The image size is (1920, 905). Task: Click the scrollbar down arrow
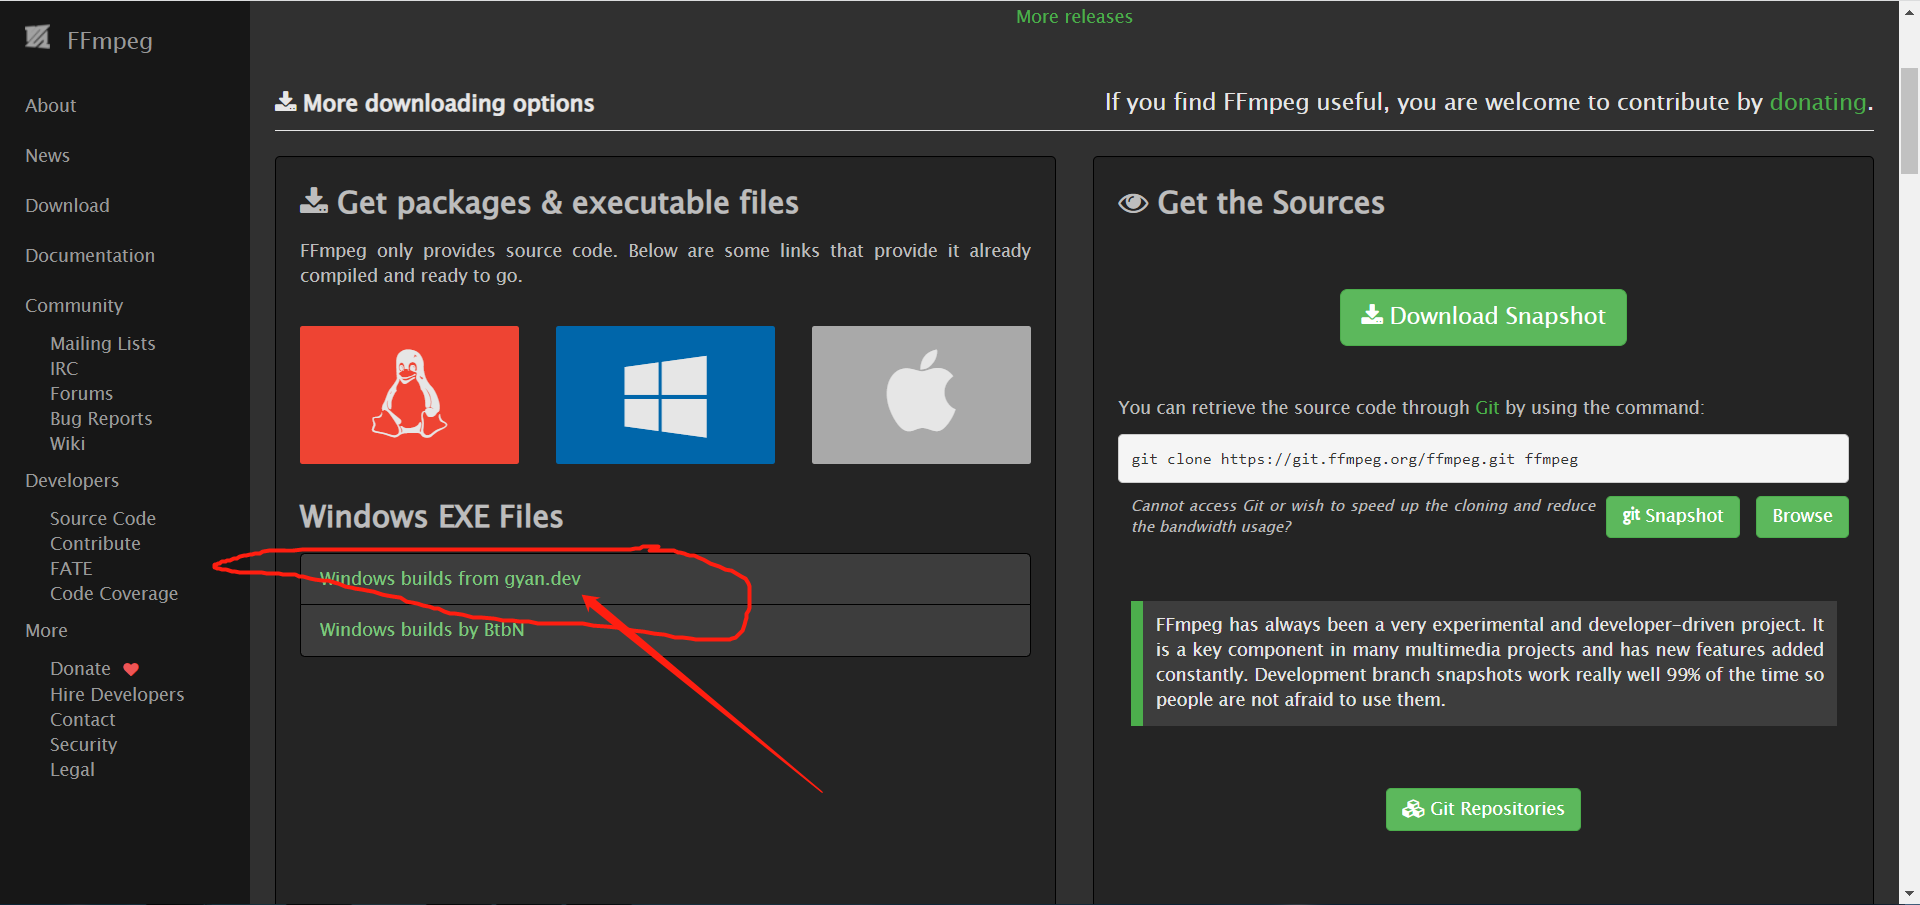click(x=1909, y=894)
